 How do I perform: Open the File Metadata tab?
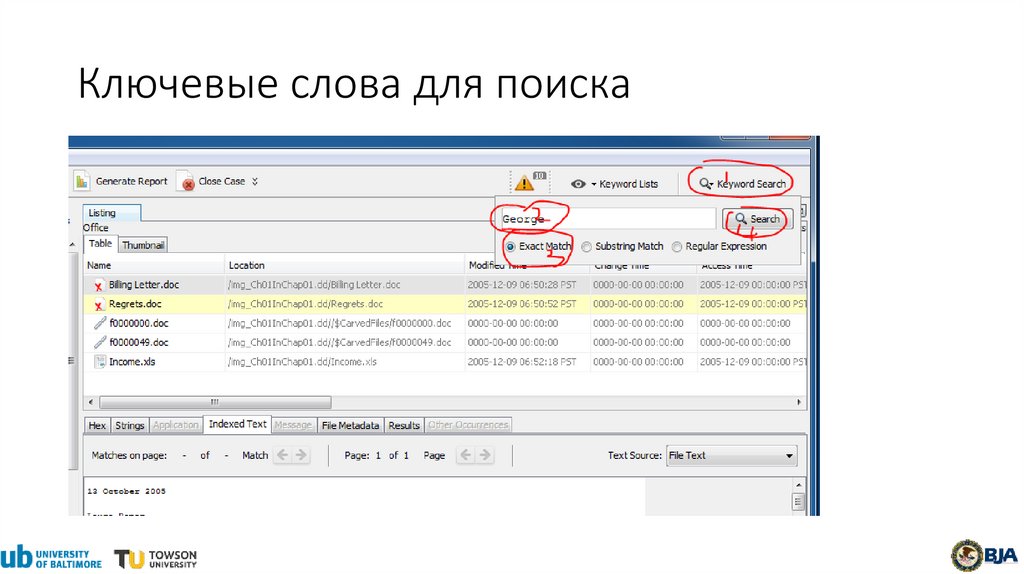[x=350, y=426]
